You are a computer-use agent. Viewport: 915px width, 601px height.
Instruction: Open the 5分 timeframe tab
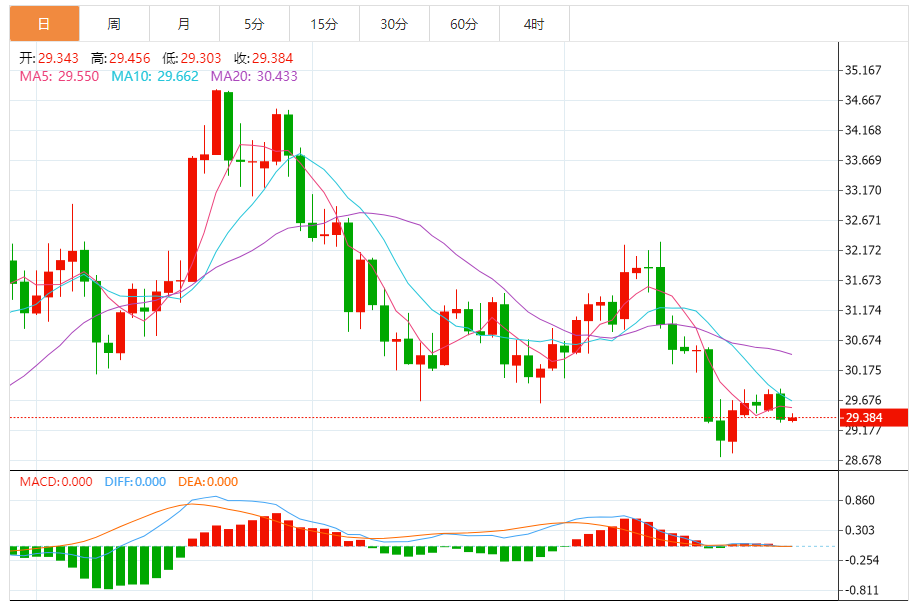254,24
